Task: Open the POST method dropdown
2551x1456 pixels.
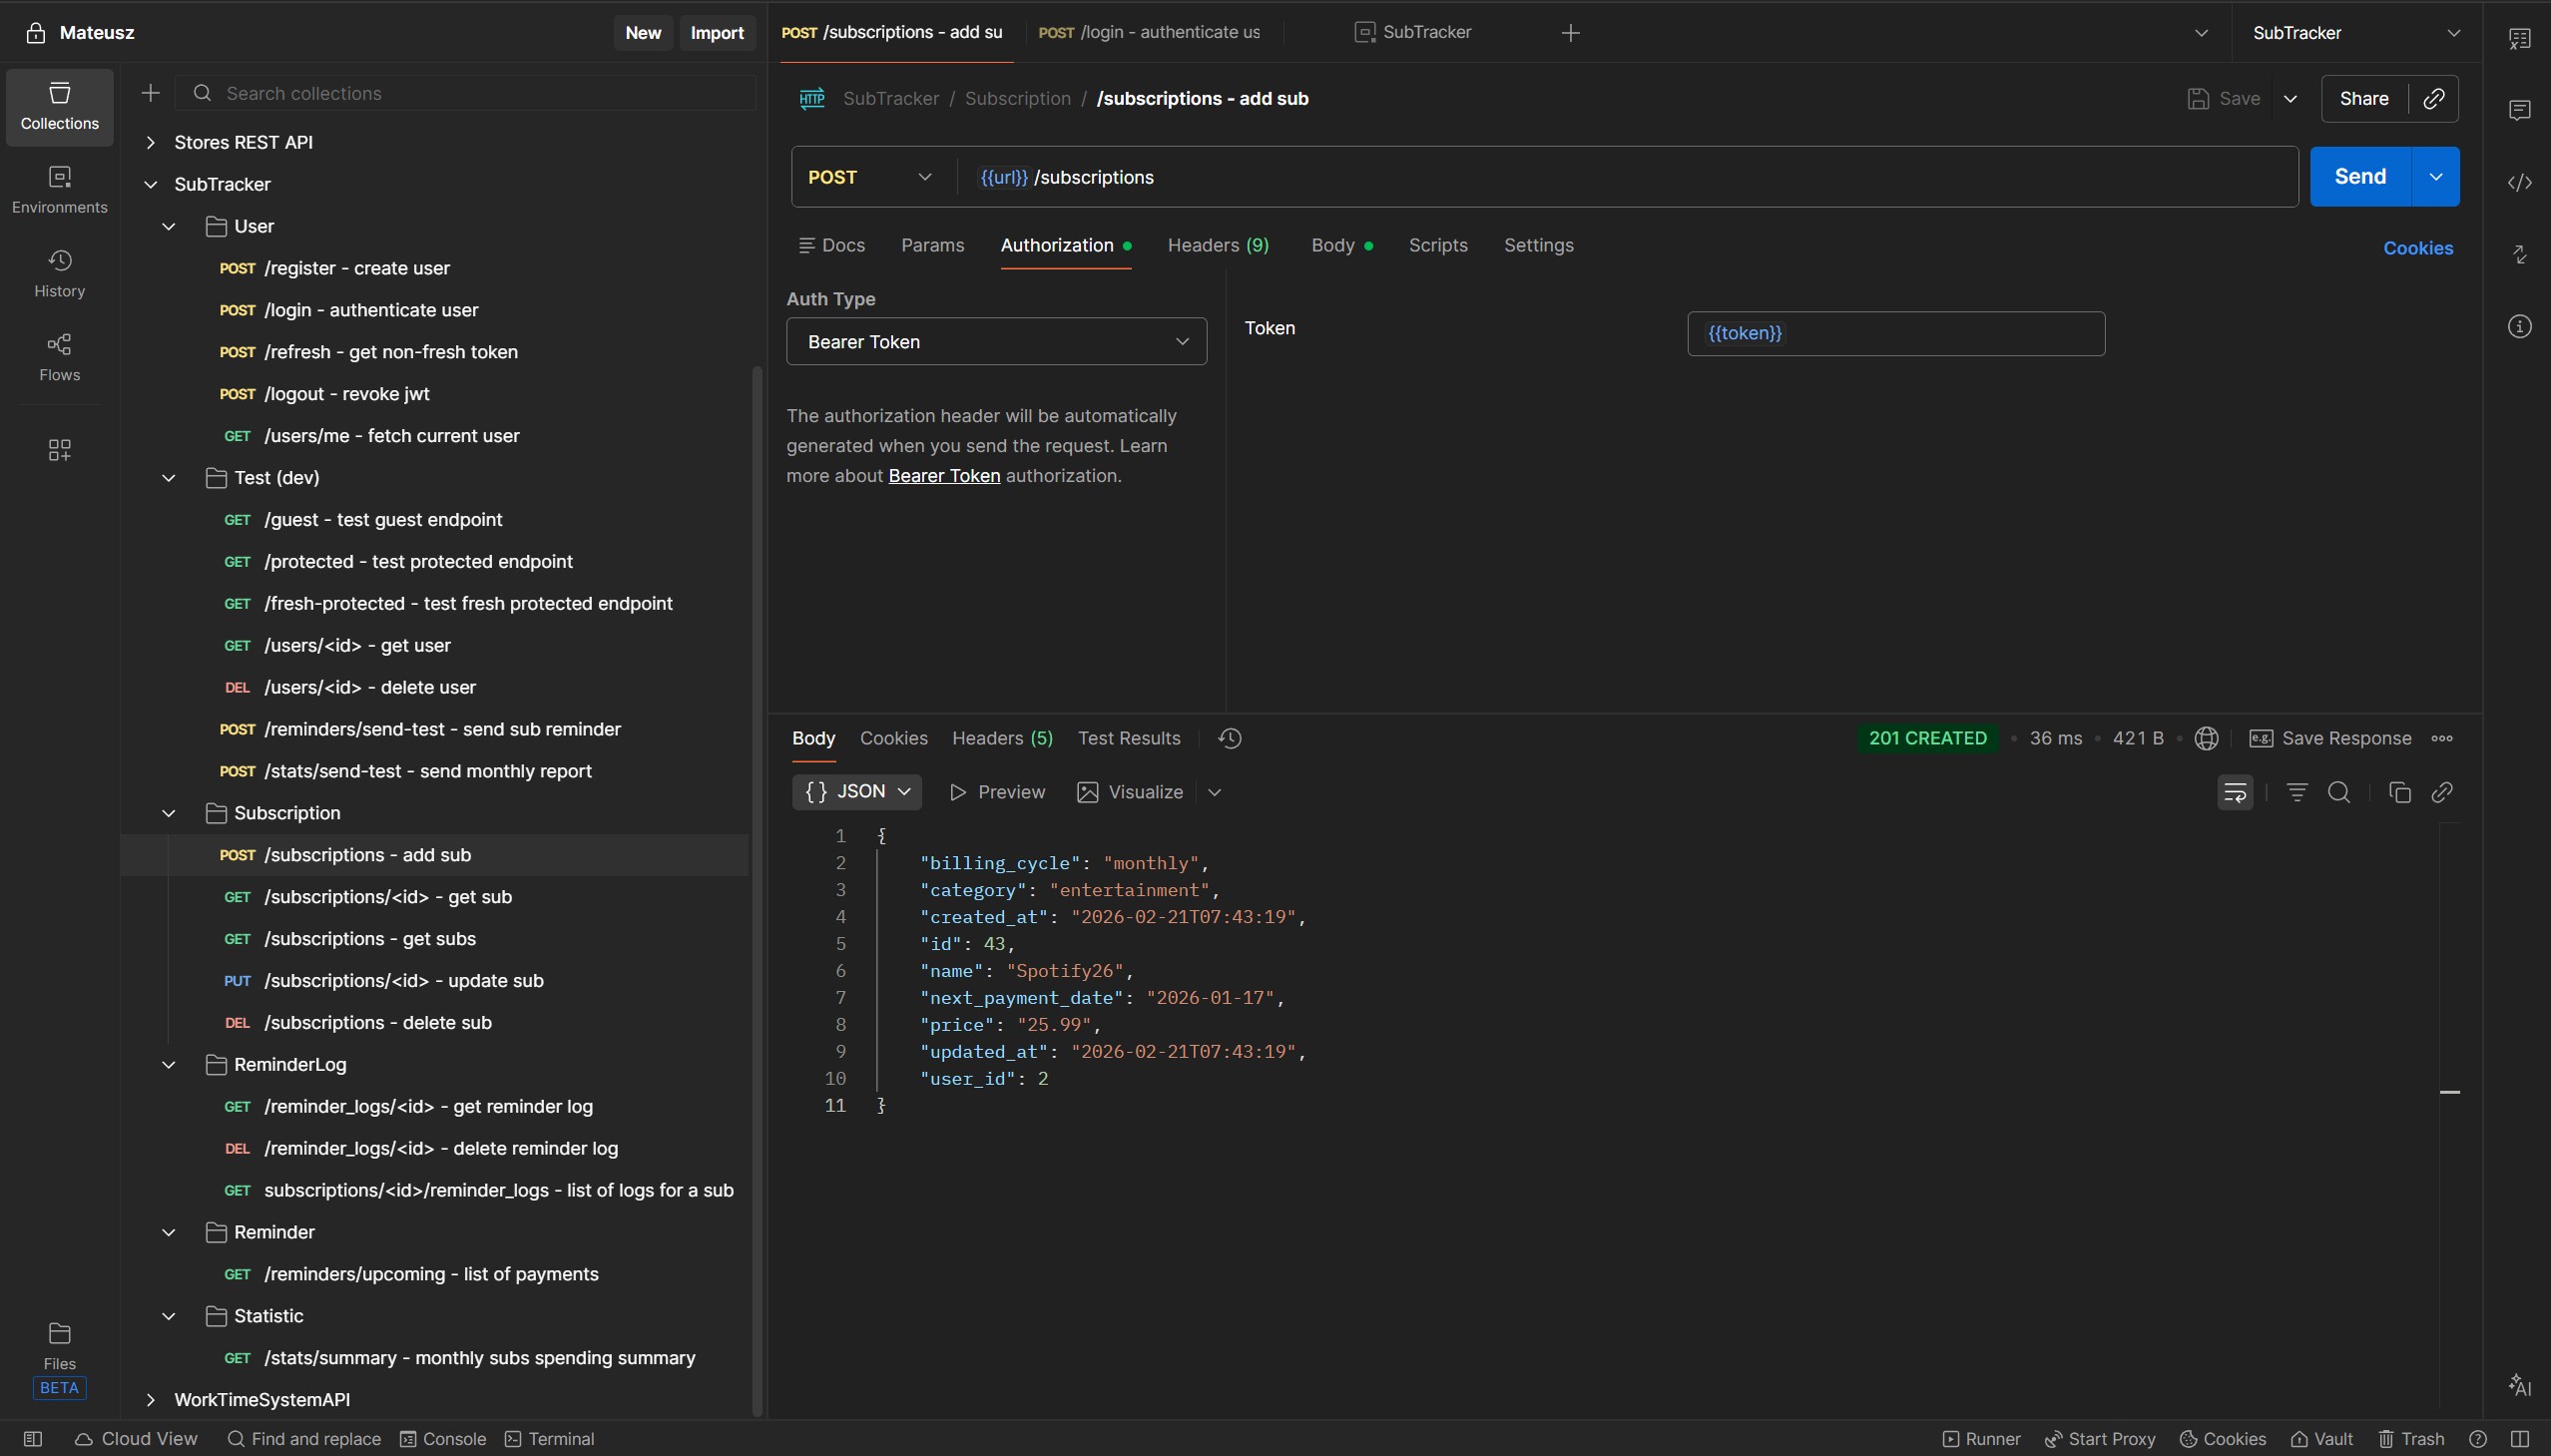Action: [868, 177]
